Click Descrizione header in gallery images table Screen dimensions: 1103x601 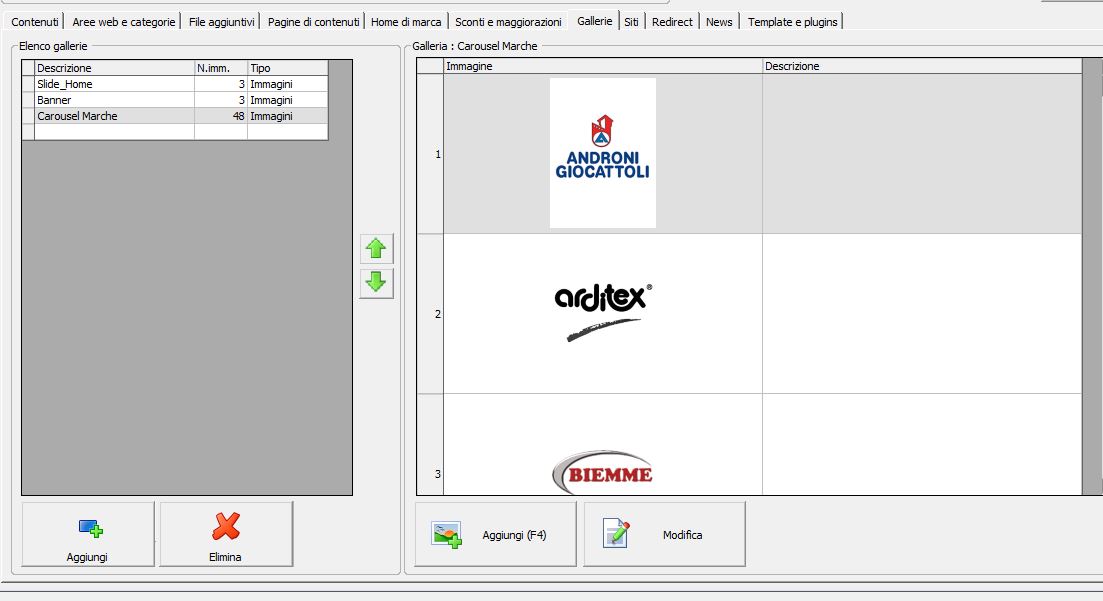(x=922, y=66)
